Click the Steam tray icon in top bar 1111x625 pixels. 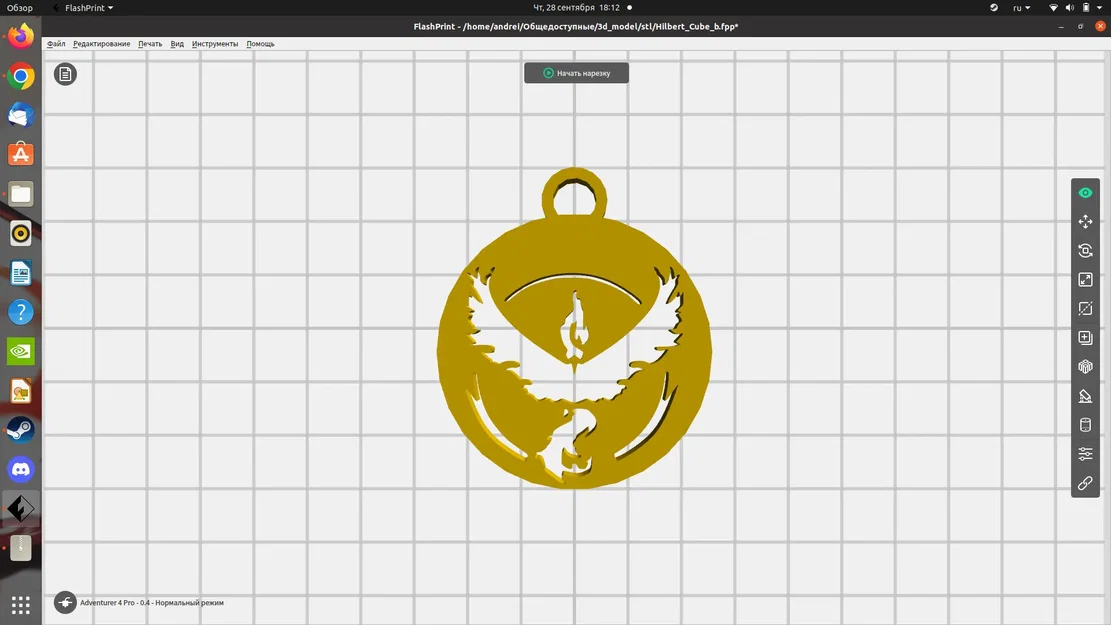point(994,8)
